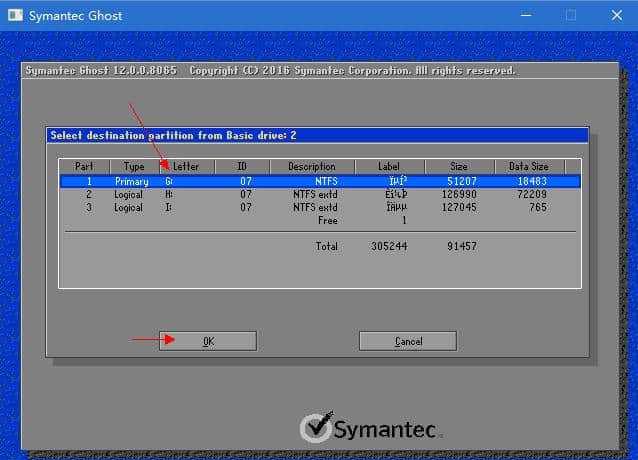
Task: Click the 'Total' label
Action: [327, 246]
